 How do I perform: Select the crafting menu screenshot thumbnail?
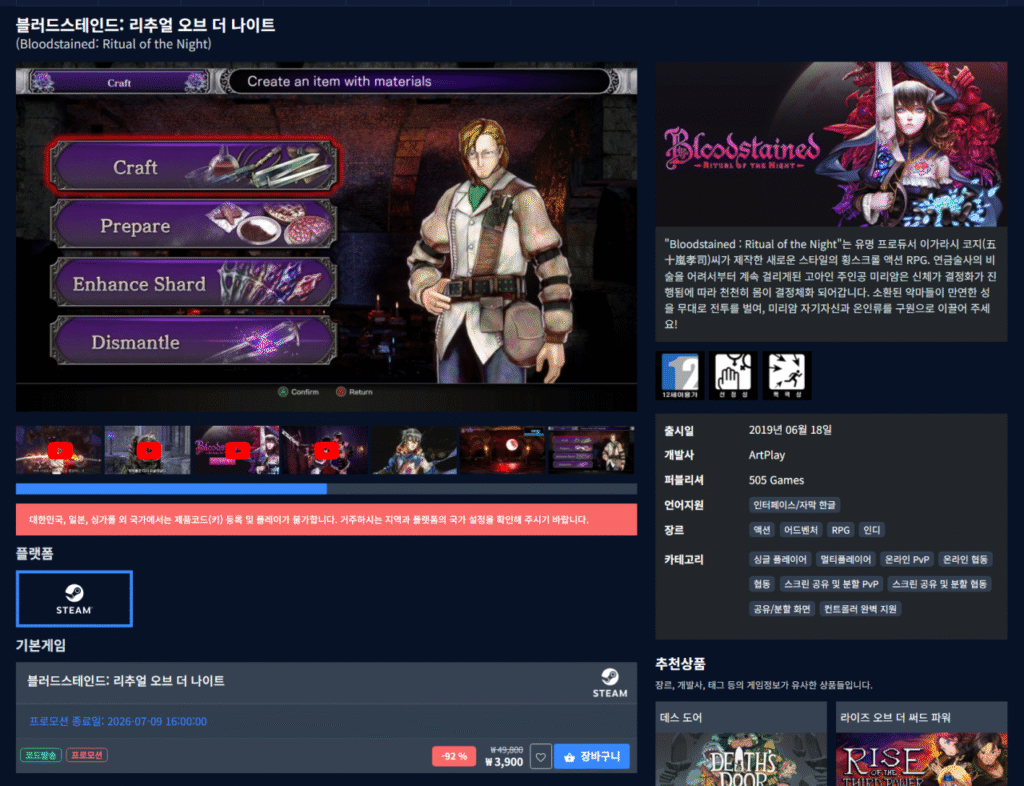point(591,450)
